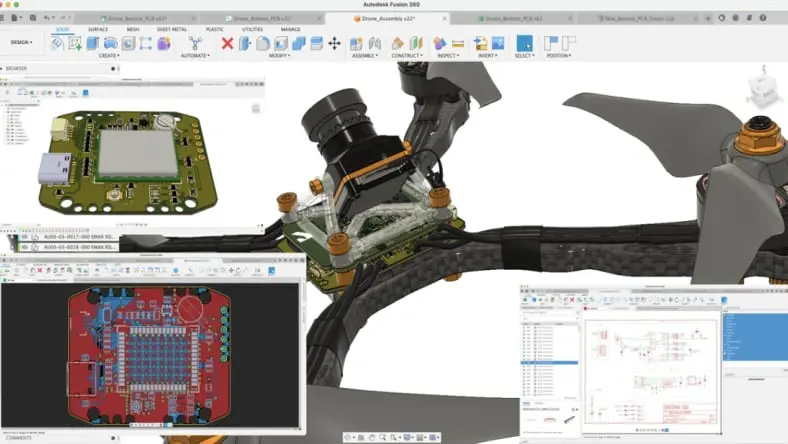Click the first Position tool icon
This screenshot has height=444, width=788.
tap(551, 43)
